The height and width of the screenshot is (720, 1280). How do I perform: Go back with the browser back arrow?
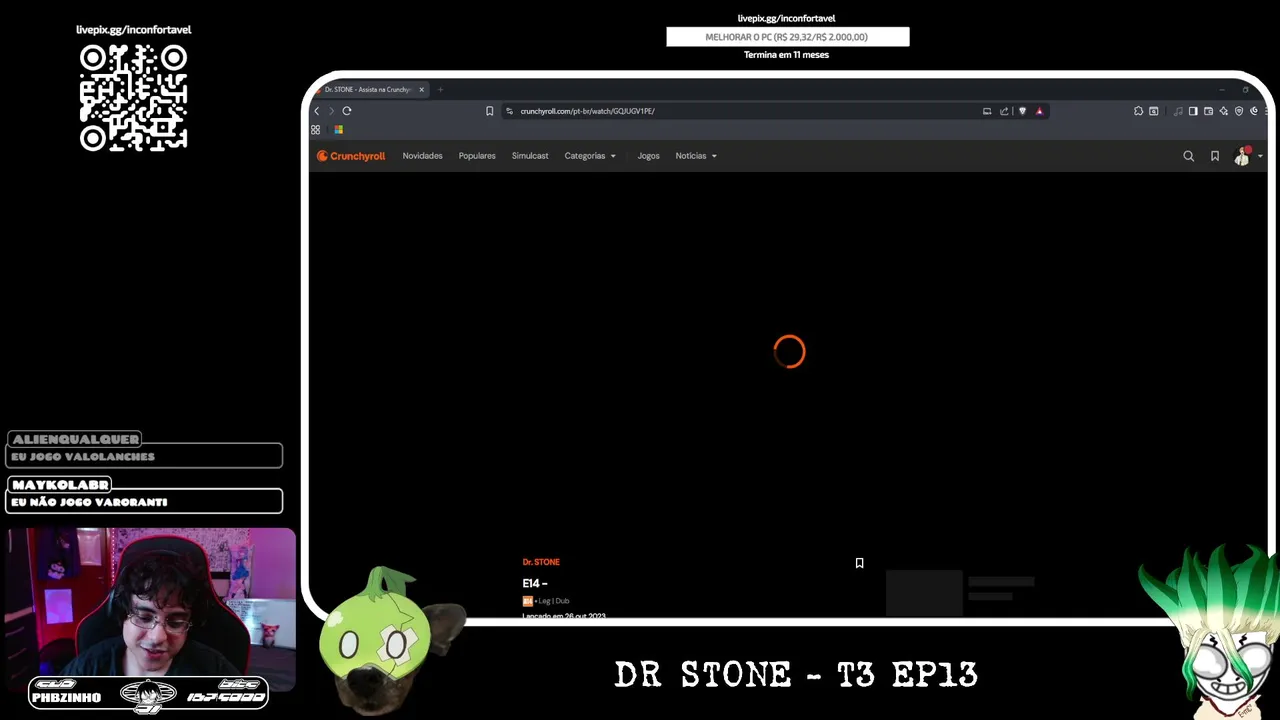317,111
